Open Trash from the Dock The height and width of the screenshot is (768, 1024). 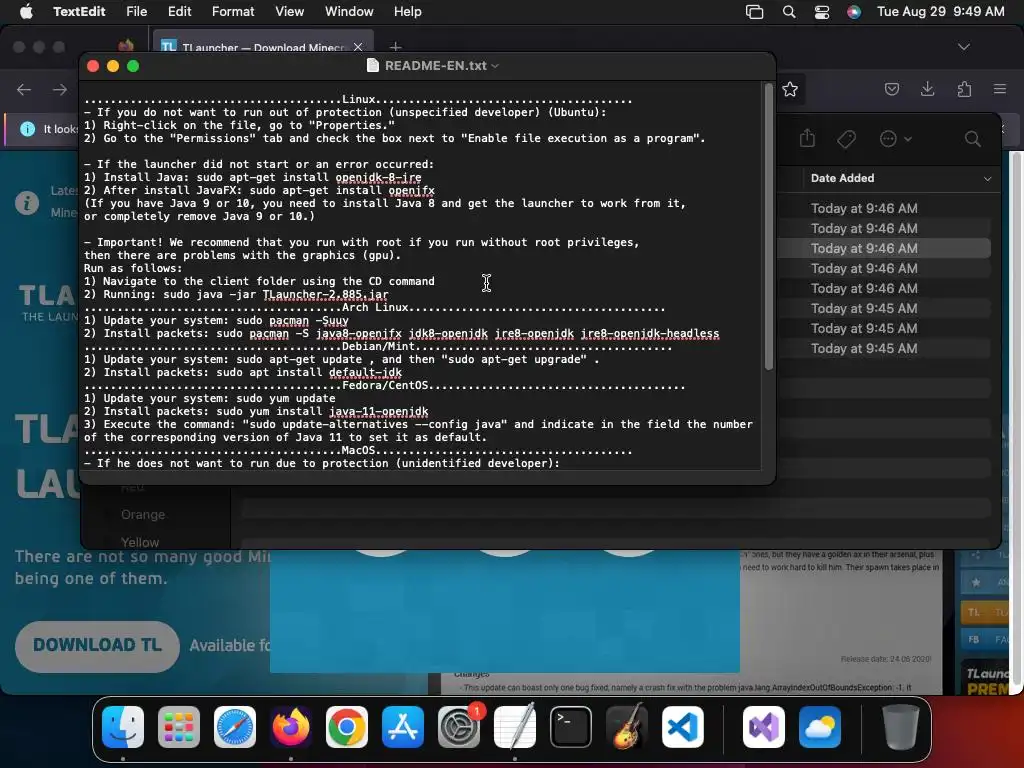[x=900, y=727]
